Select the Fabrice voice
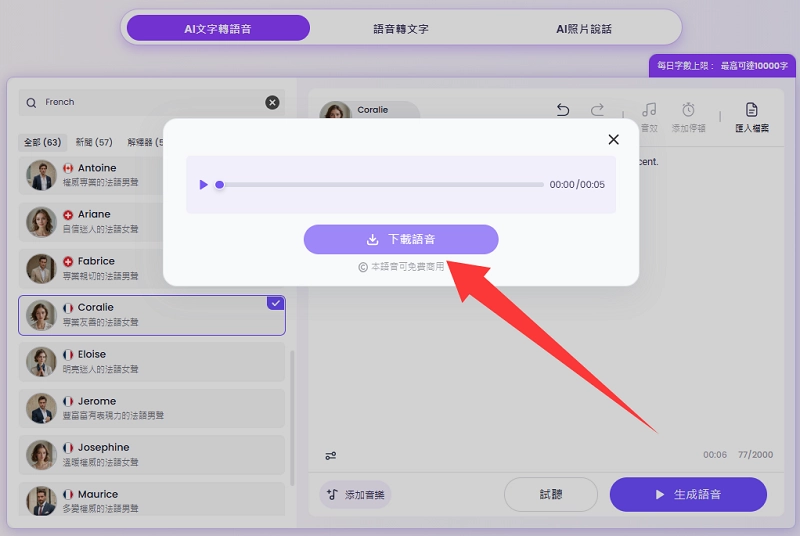The image size is (800, 536). [91, 268]
